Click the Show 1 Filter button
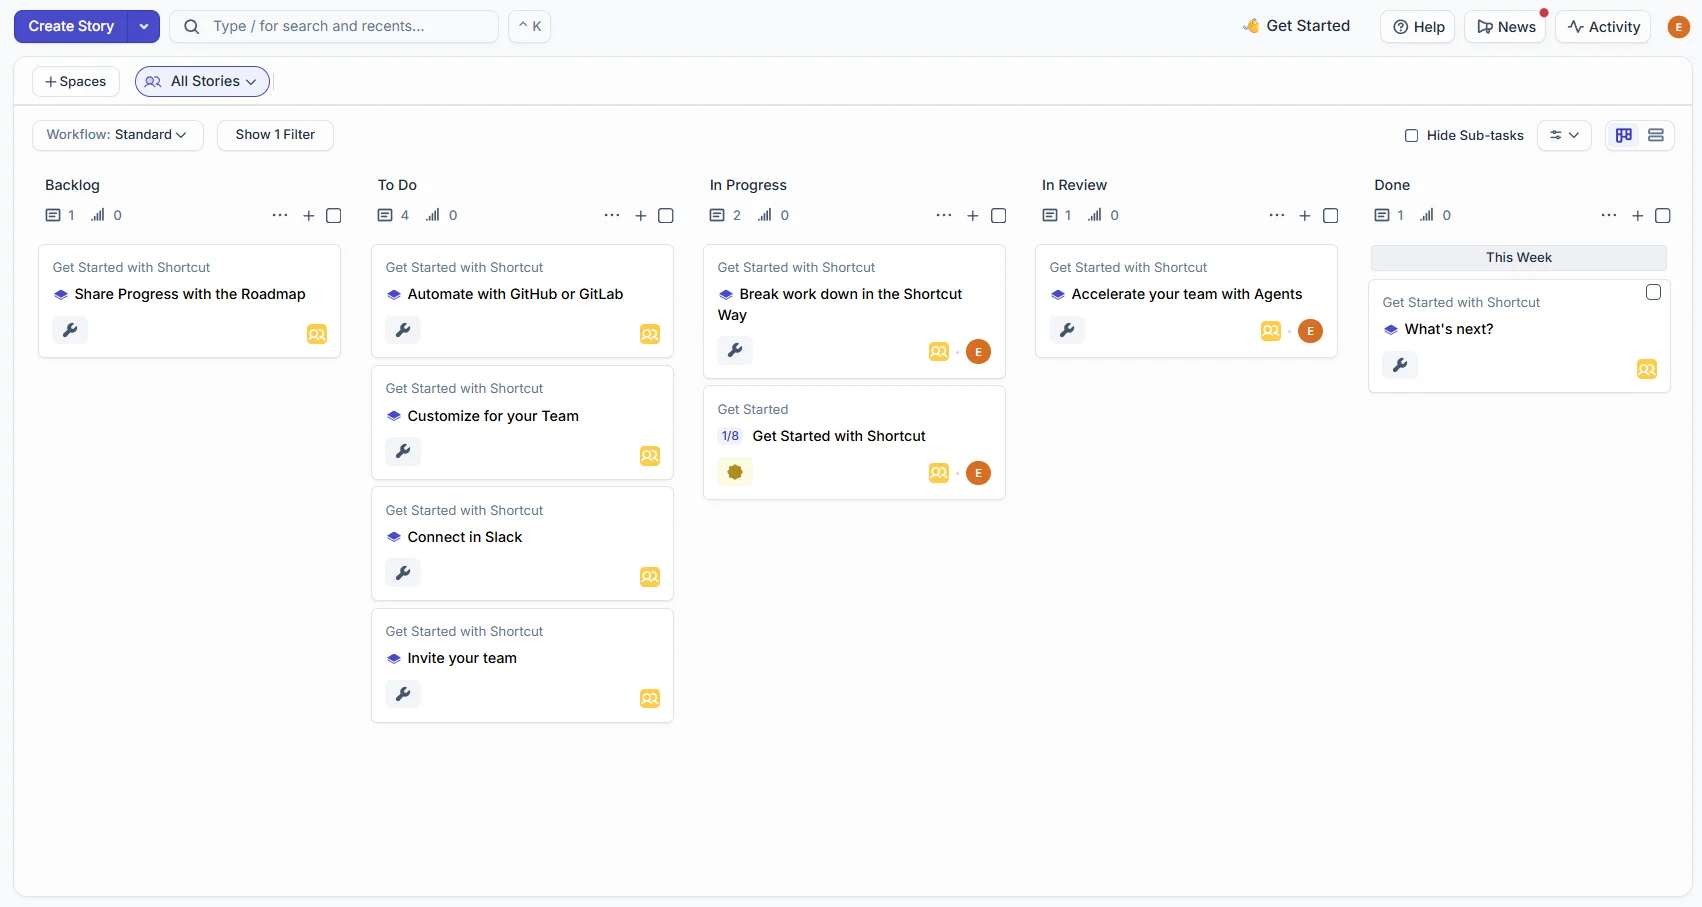The height and width of the screenshot is (907, 1702). coord(275,135)
